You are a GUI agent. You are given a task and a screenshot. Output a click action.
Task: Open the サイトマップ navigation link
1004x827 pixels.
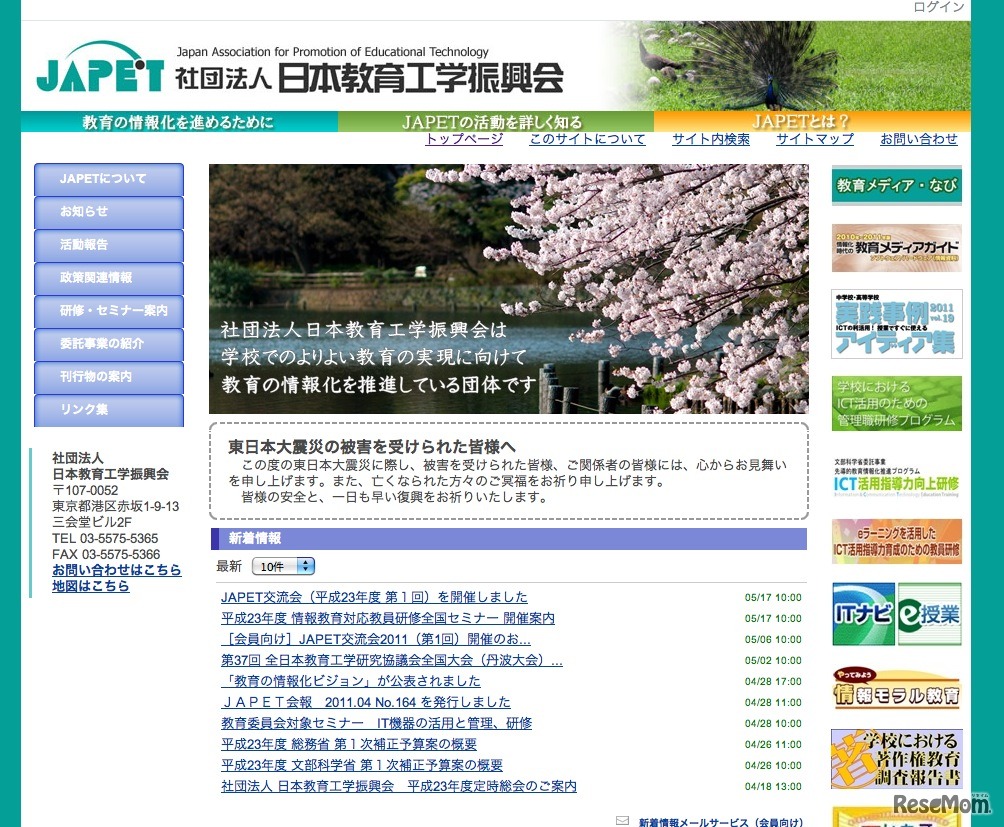click(x=814, y=139)
